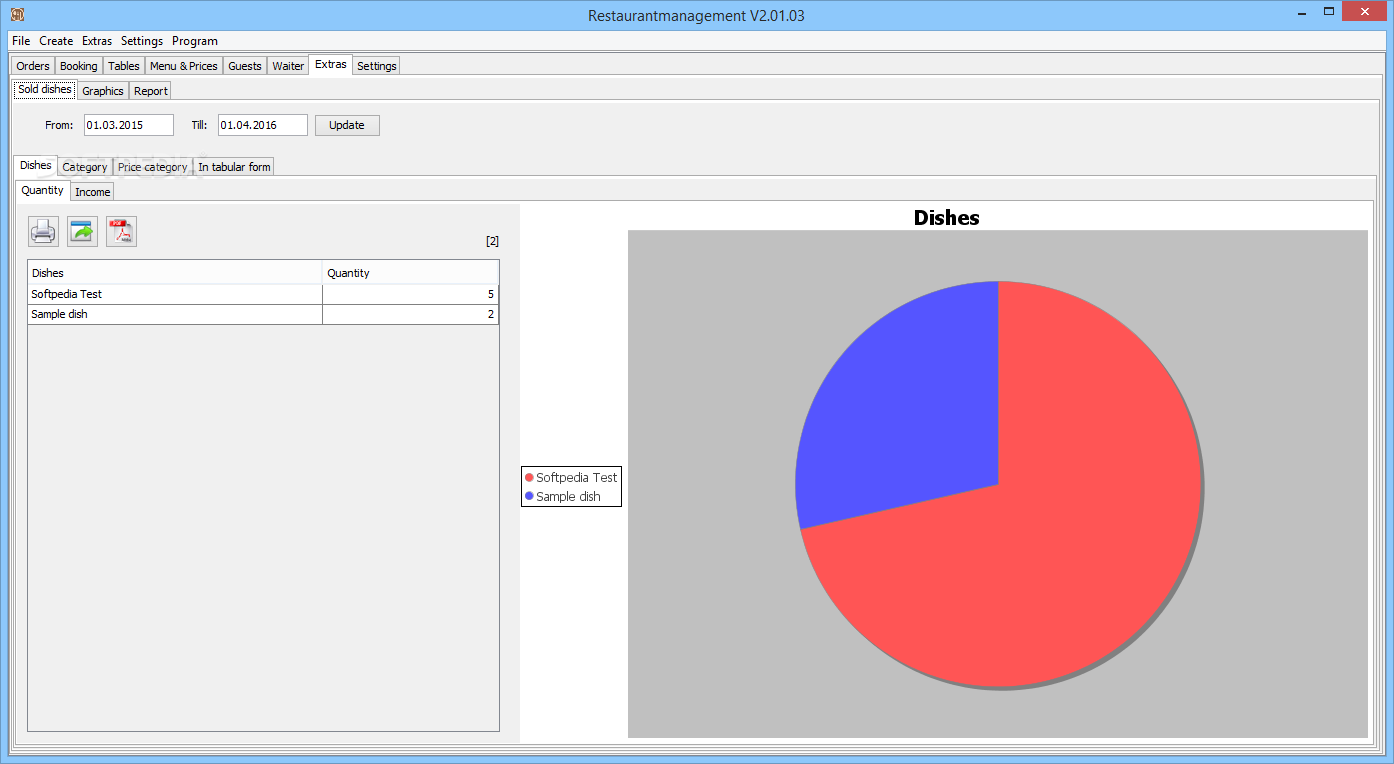Click the Dishes column header
The image size is (1394, 764).
[x=175, y=273]
